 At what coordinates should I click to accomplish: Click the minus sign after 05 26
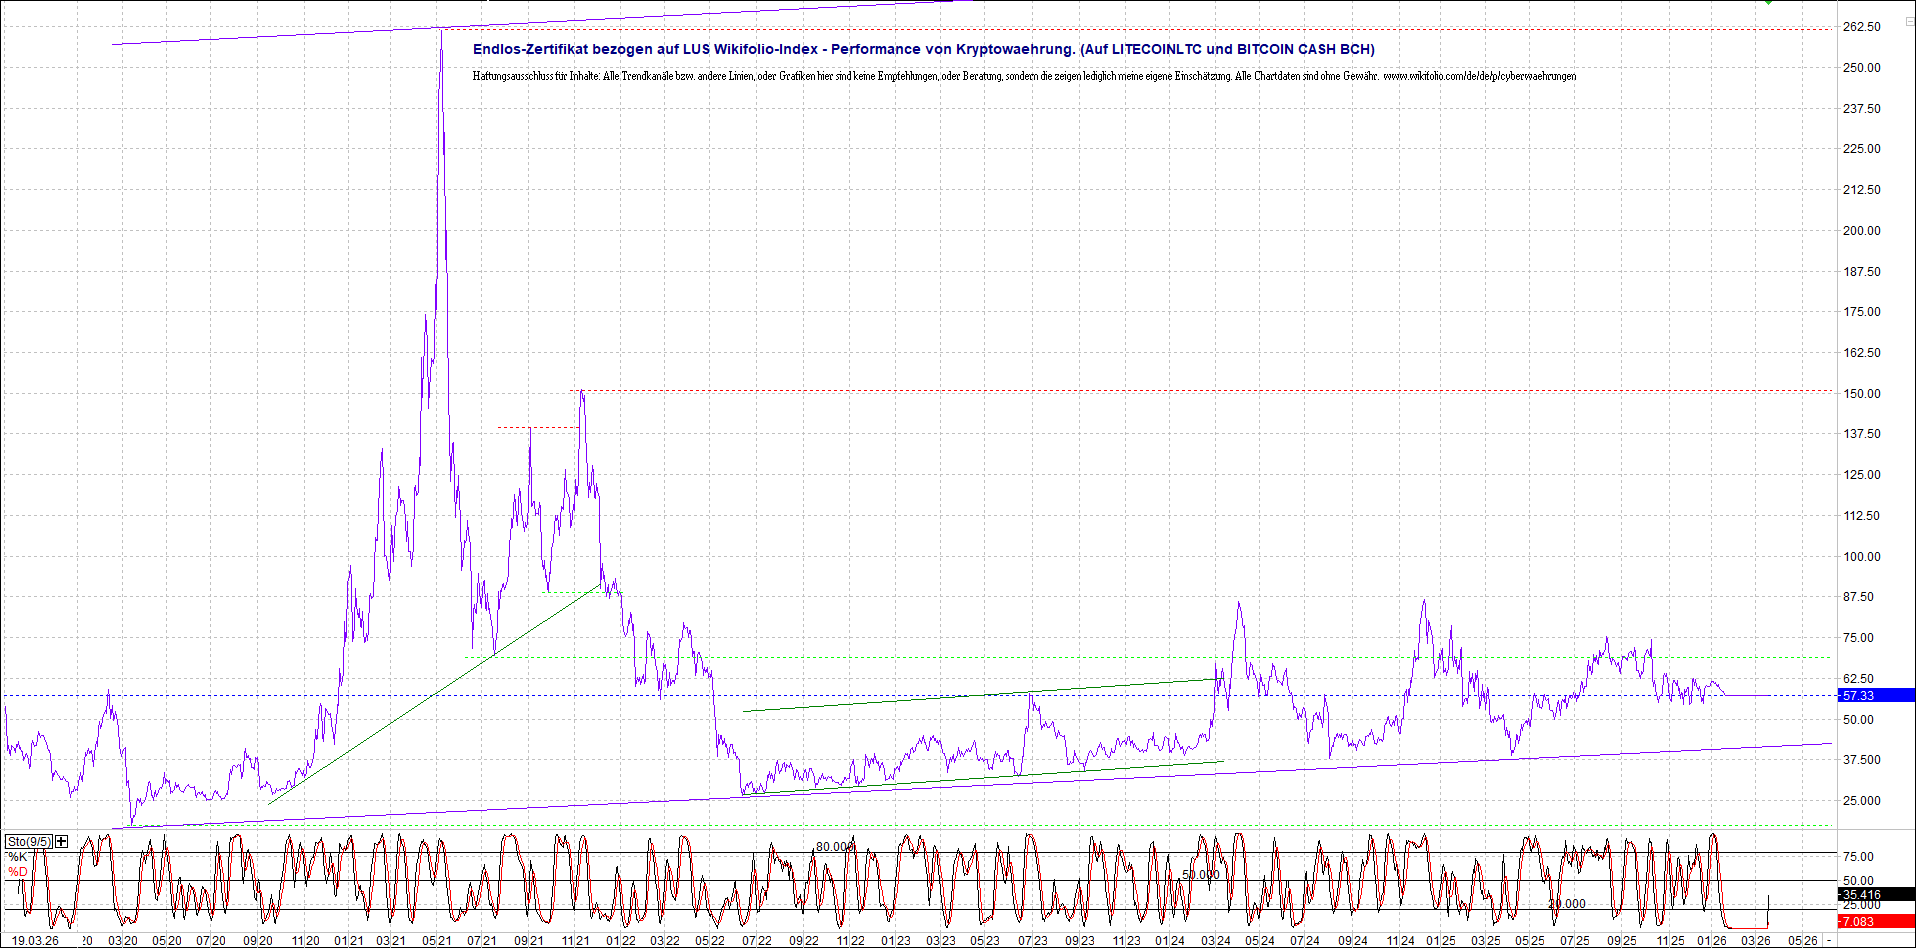1829,940
